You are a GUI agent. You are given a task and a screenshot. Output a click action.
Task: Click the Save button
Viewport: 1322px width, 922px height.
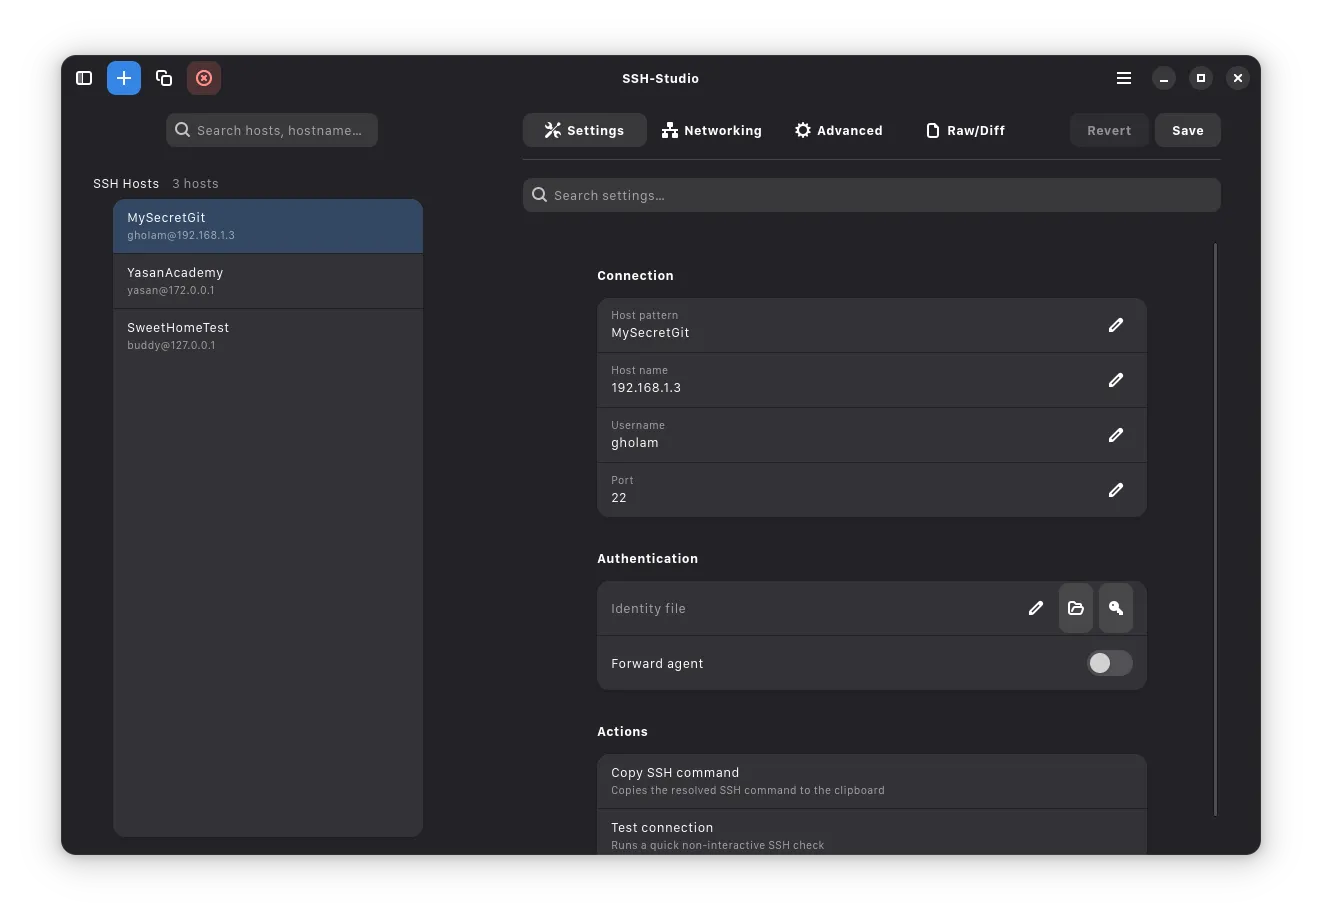point(1187,130)
